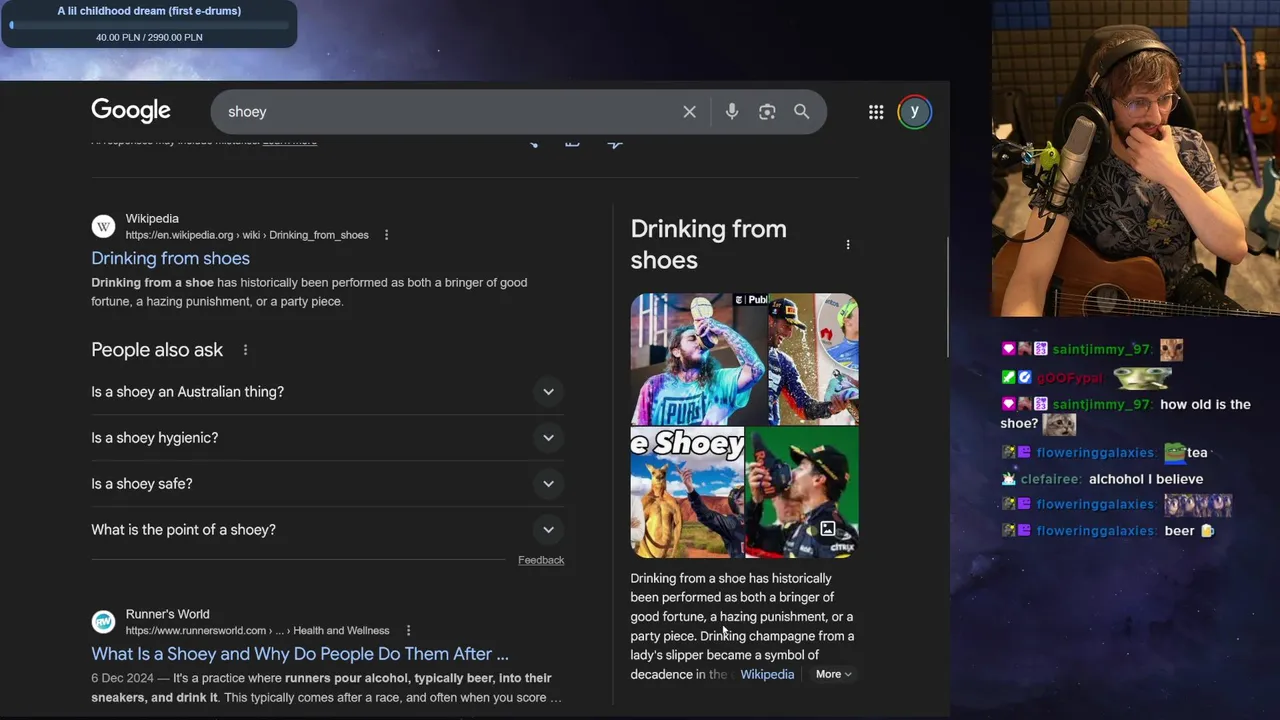Click saintjimmy_97 'how old is the shoe?' message
This screenshot has height=720, width=1280.
click(1126, 414)
